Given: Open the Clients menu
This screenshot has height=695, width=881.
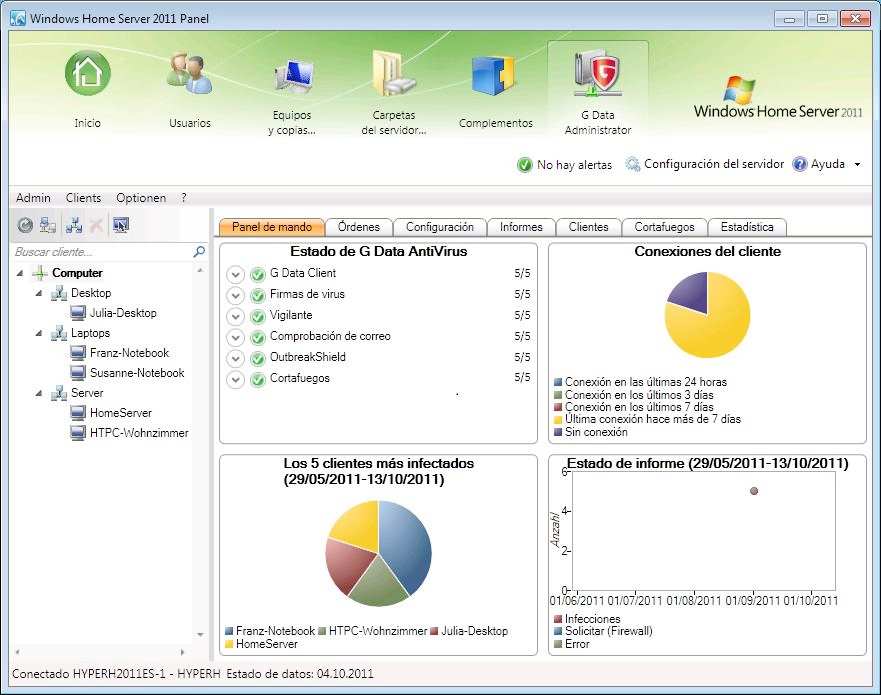Looking at the screenshot, I should (x=83, y=198).
